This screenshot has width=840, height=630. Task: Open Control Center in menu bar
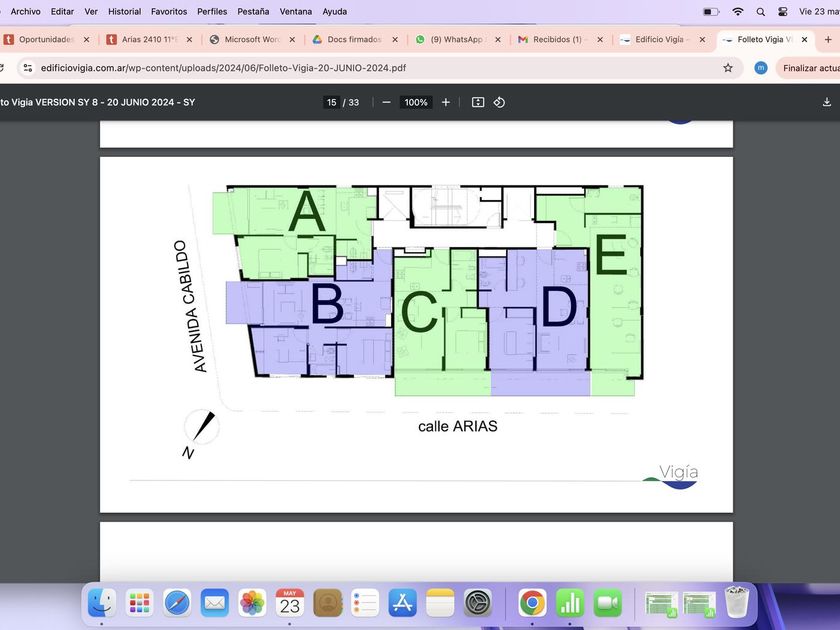click(783, 11)
